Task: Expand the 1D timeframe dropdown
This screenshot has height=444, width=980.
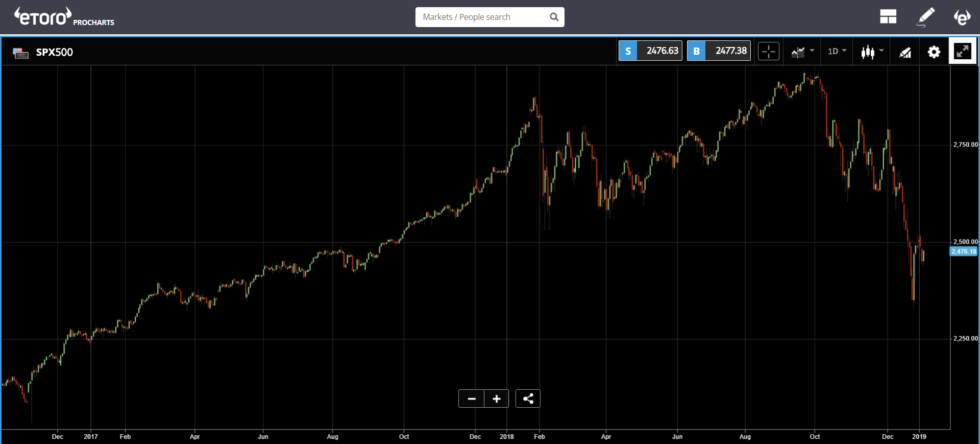Action: (836, 51)
